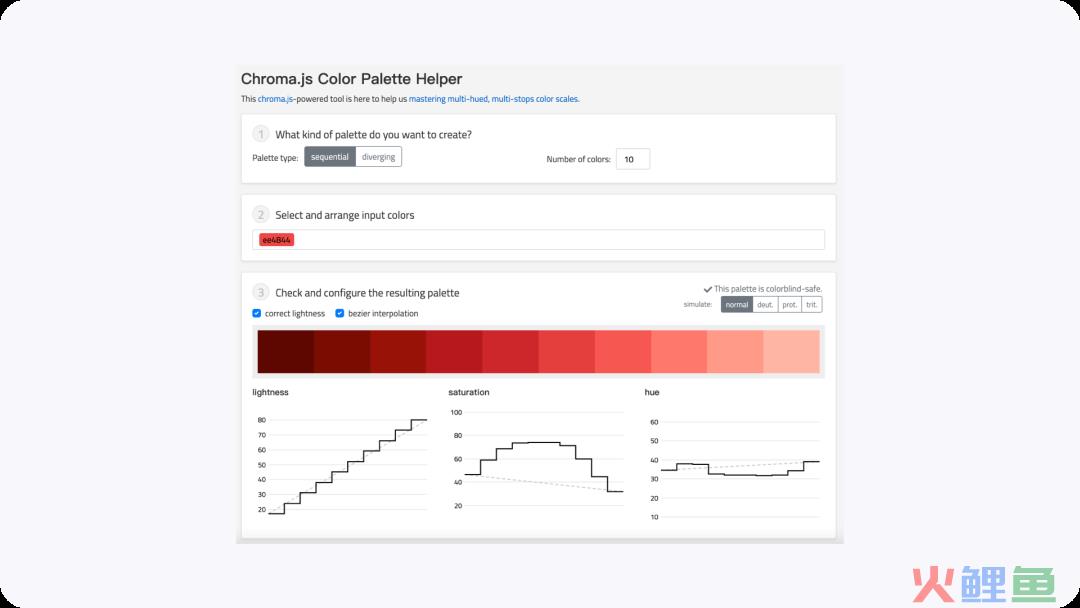The height and width of the screenshot is (608, 1080).
Task: Click the step 2 number badge
Action: 260,214
